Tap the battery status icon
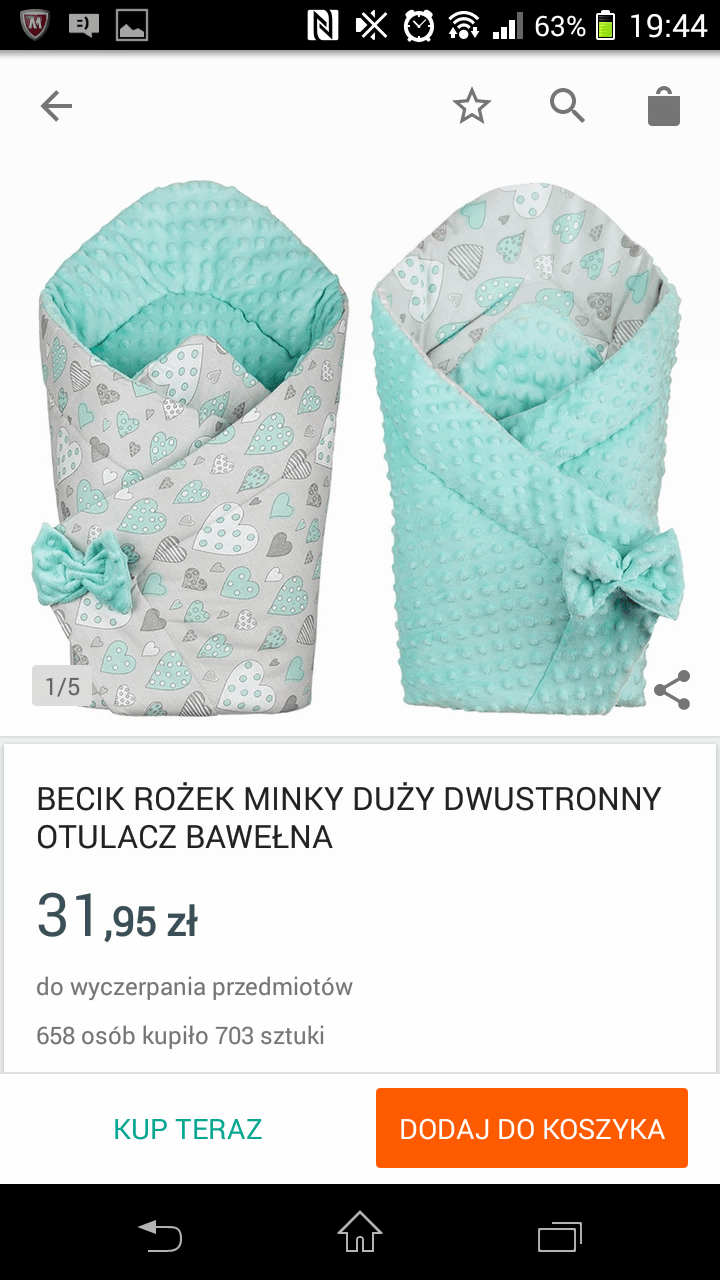This screenshot has width=720, height=1280. tap(604, 25)
